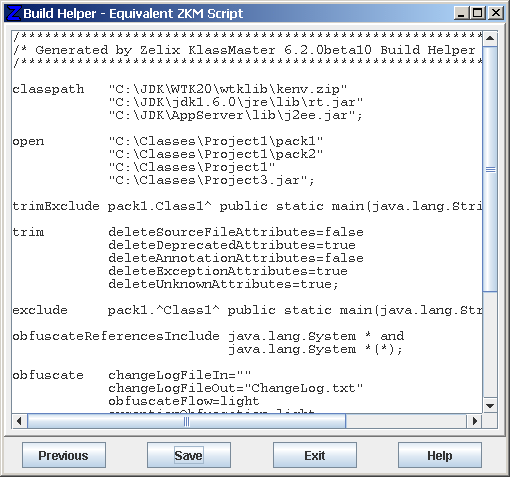510x477 pixels.
Task: Click the rt.jar classpath line
Action: pyautogui.click(x=236, y=102)
